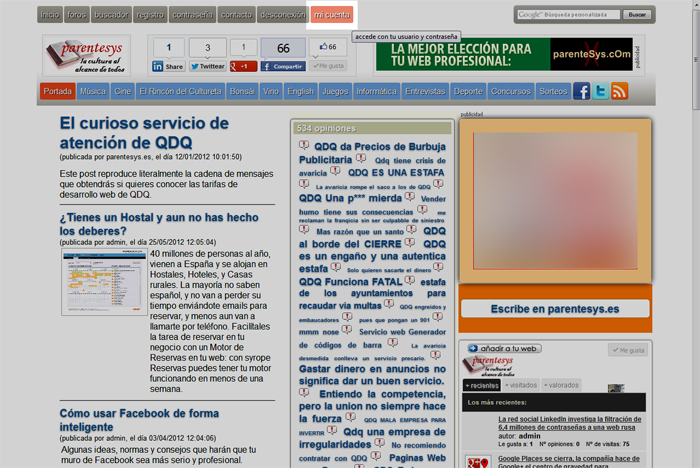This screenshot has height=468, width=700.
Task: Select the Concursos category tab
Action: click(511, 91)
